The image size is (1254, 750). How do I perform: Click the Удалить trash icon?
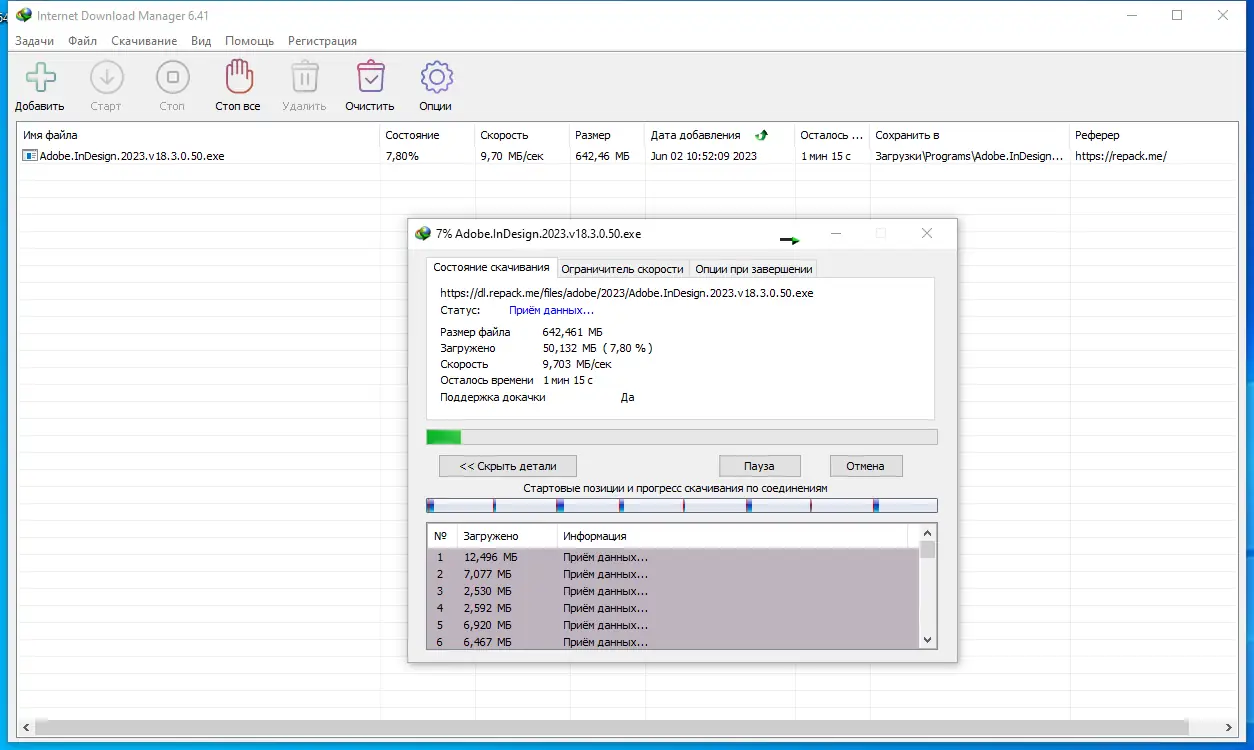pyautogui.click(x=304, y=77)
